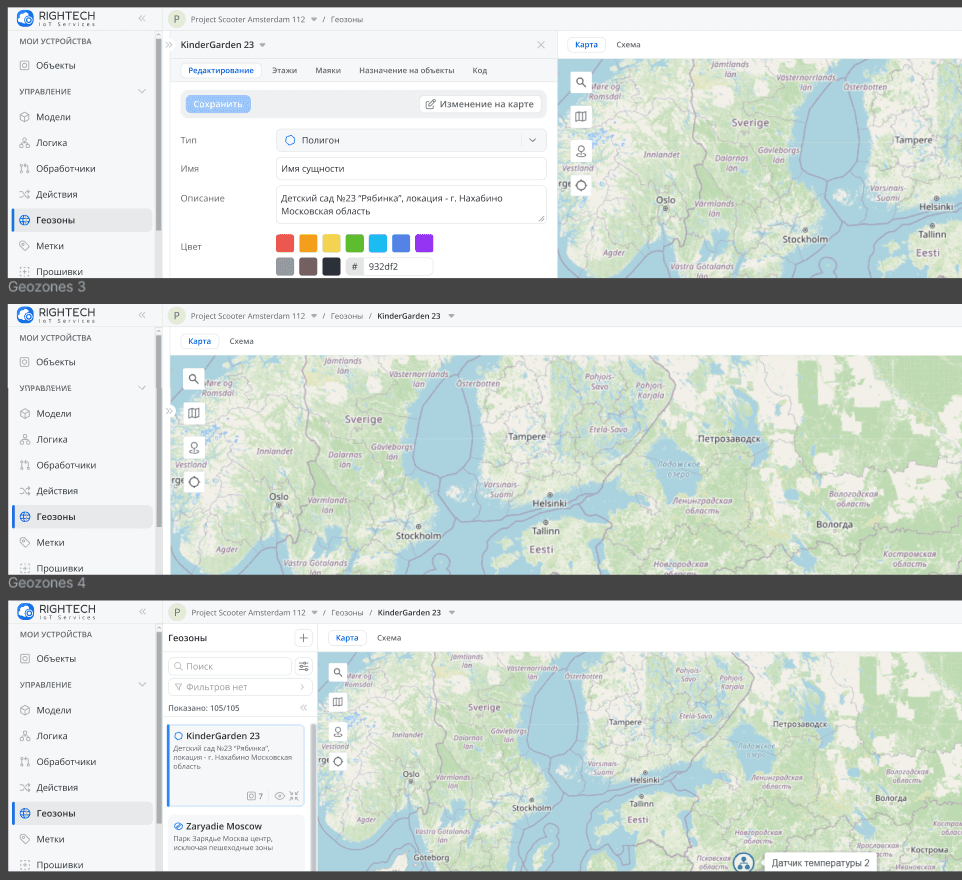Screen dimensions: 962x880
Task: Select the Zaryadie Moscow geozone card
Action: tap(236, 838)
